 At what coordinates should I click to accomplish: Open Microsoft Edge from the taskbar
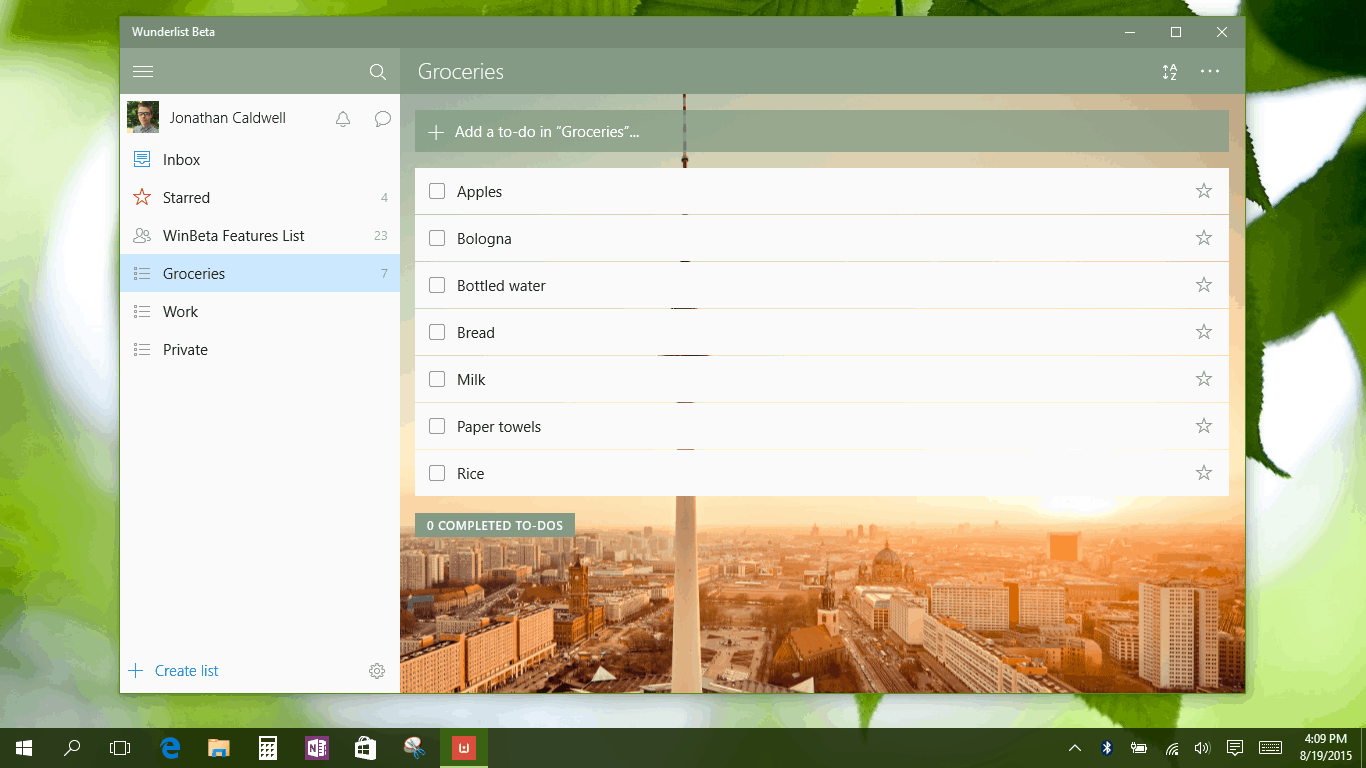coord(170,748)
